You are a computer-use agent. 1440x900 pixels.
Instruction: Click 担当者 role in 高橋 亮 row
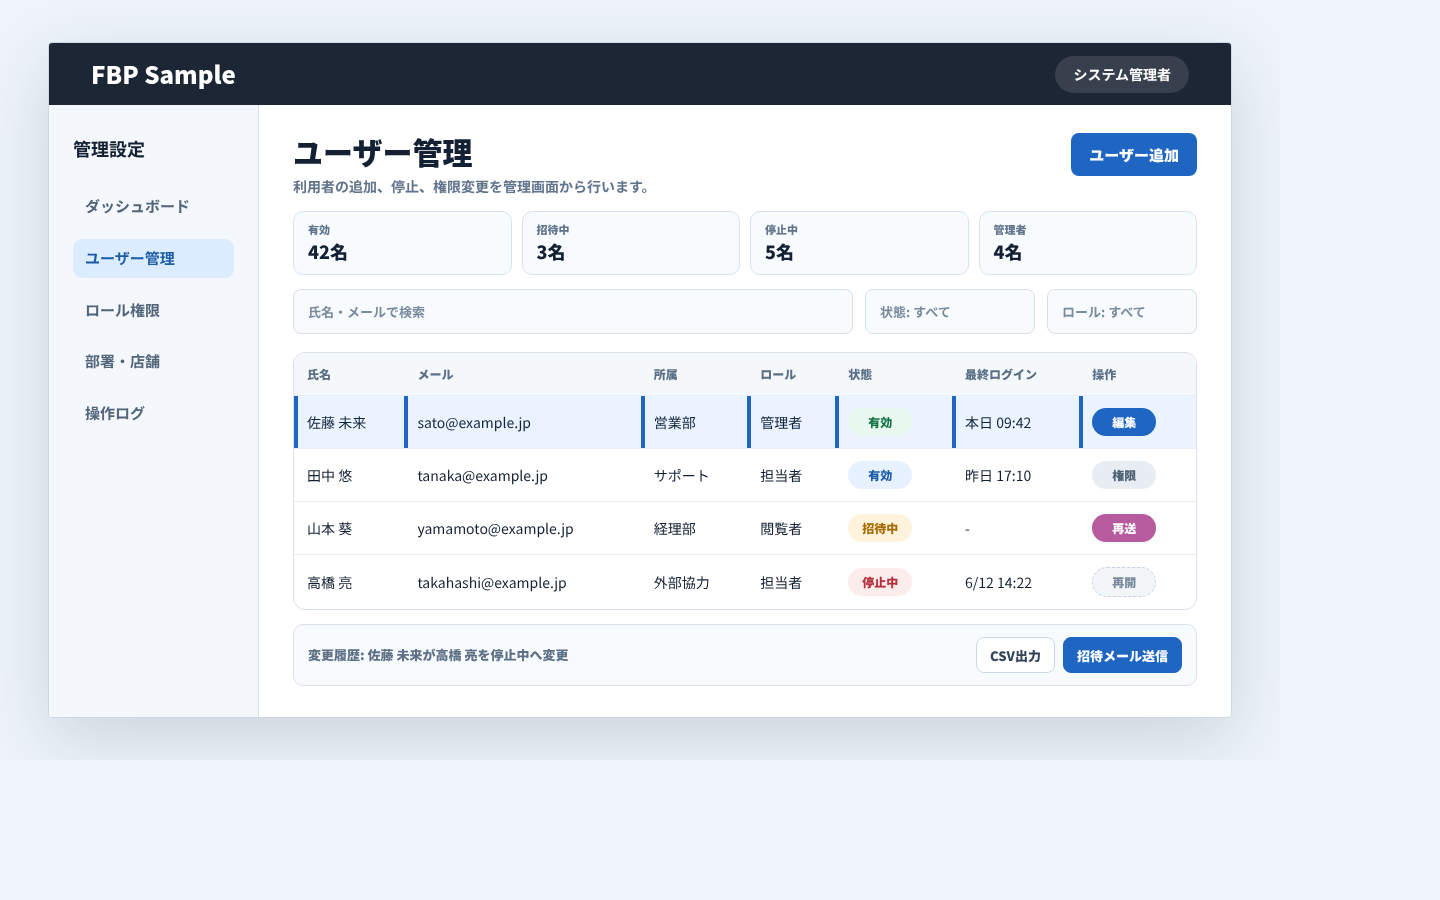781,583
